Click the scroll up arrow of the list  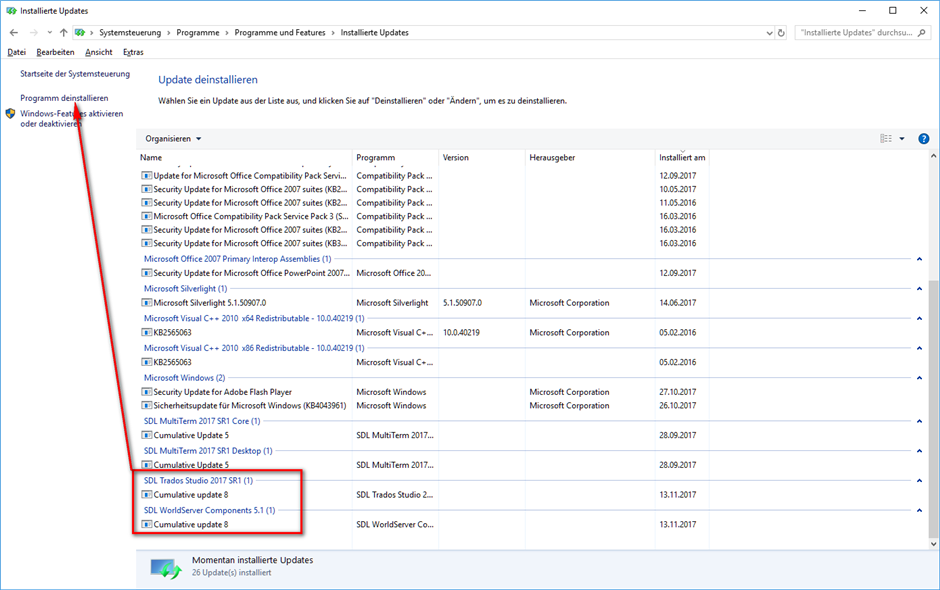point(933,156)
